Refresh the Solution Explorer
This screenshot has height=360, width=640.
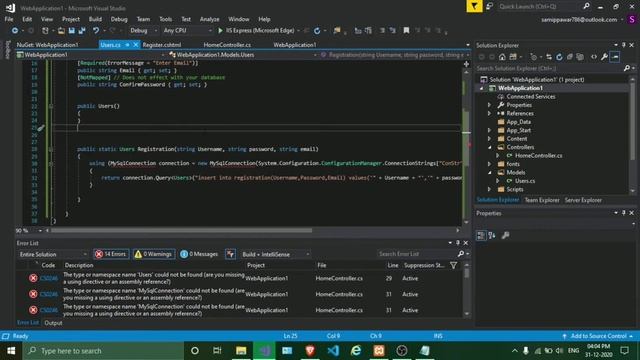pos(559,57)
